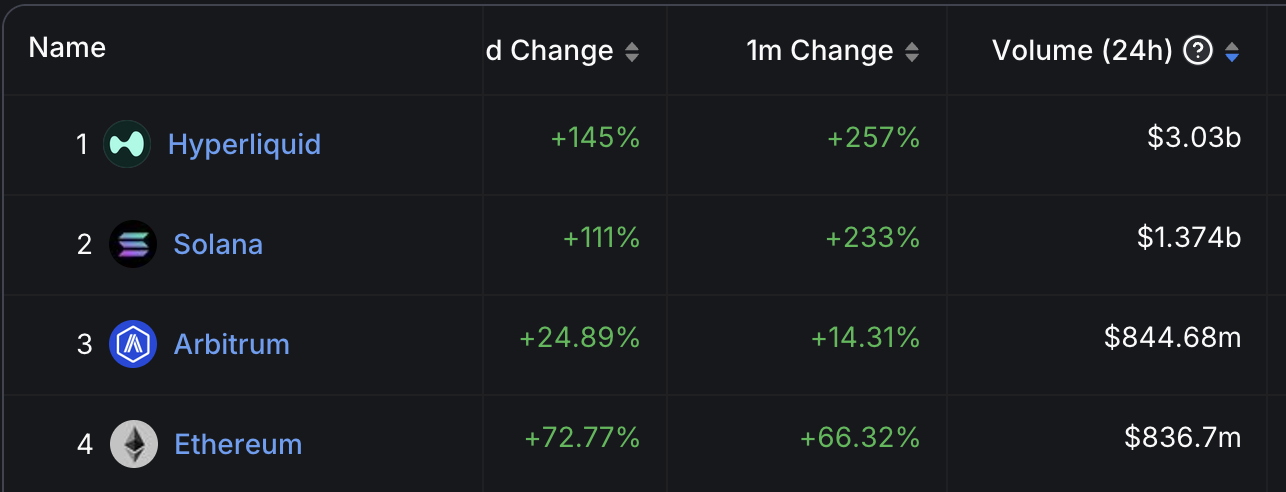Click Arbitrum's +14.31% monthly change
The width and height of the screenshot is (1286, 492).
865,338
